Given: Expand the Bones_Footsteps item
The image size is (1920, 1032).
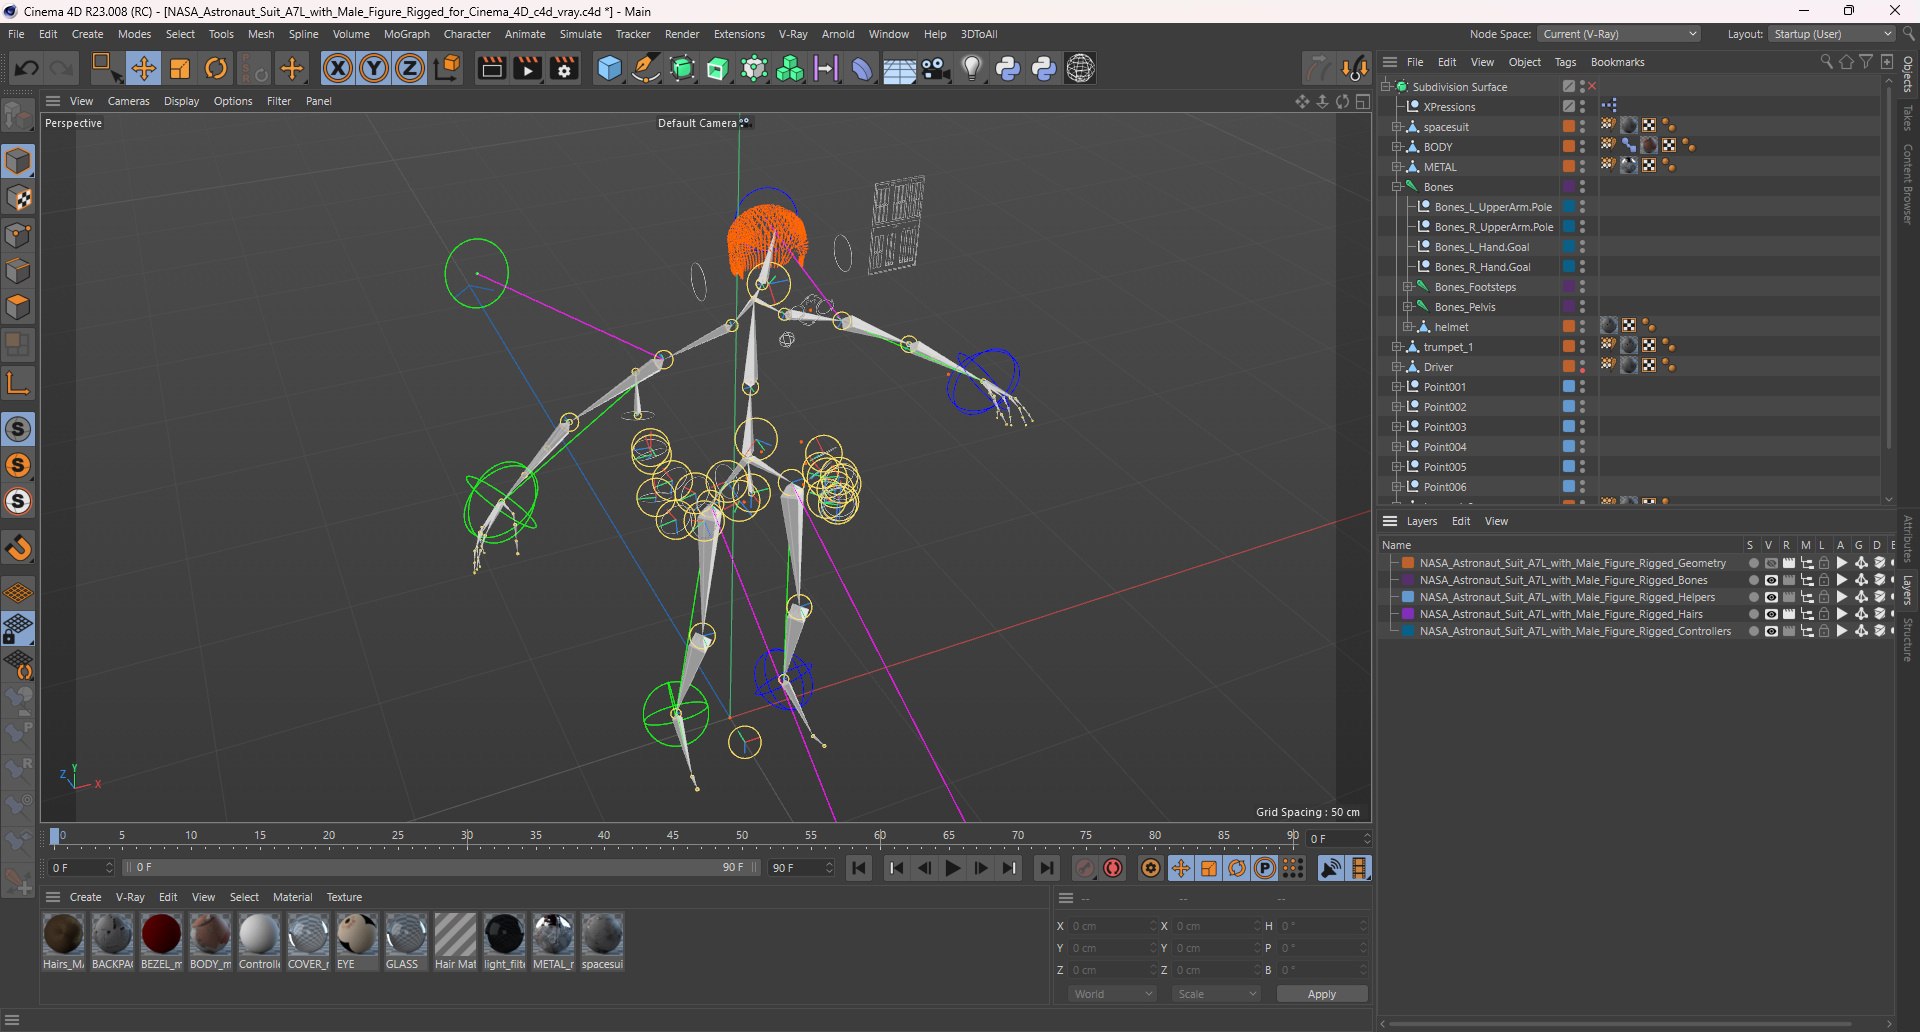Looking at the screenshot, I should click(1408, 287).
